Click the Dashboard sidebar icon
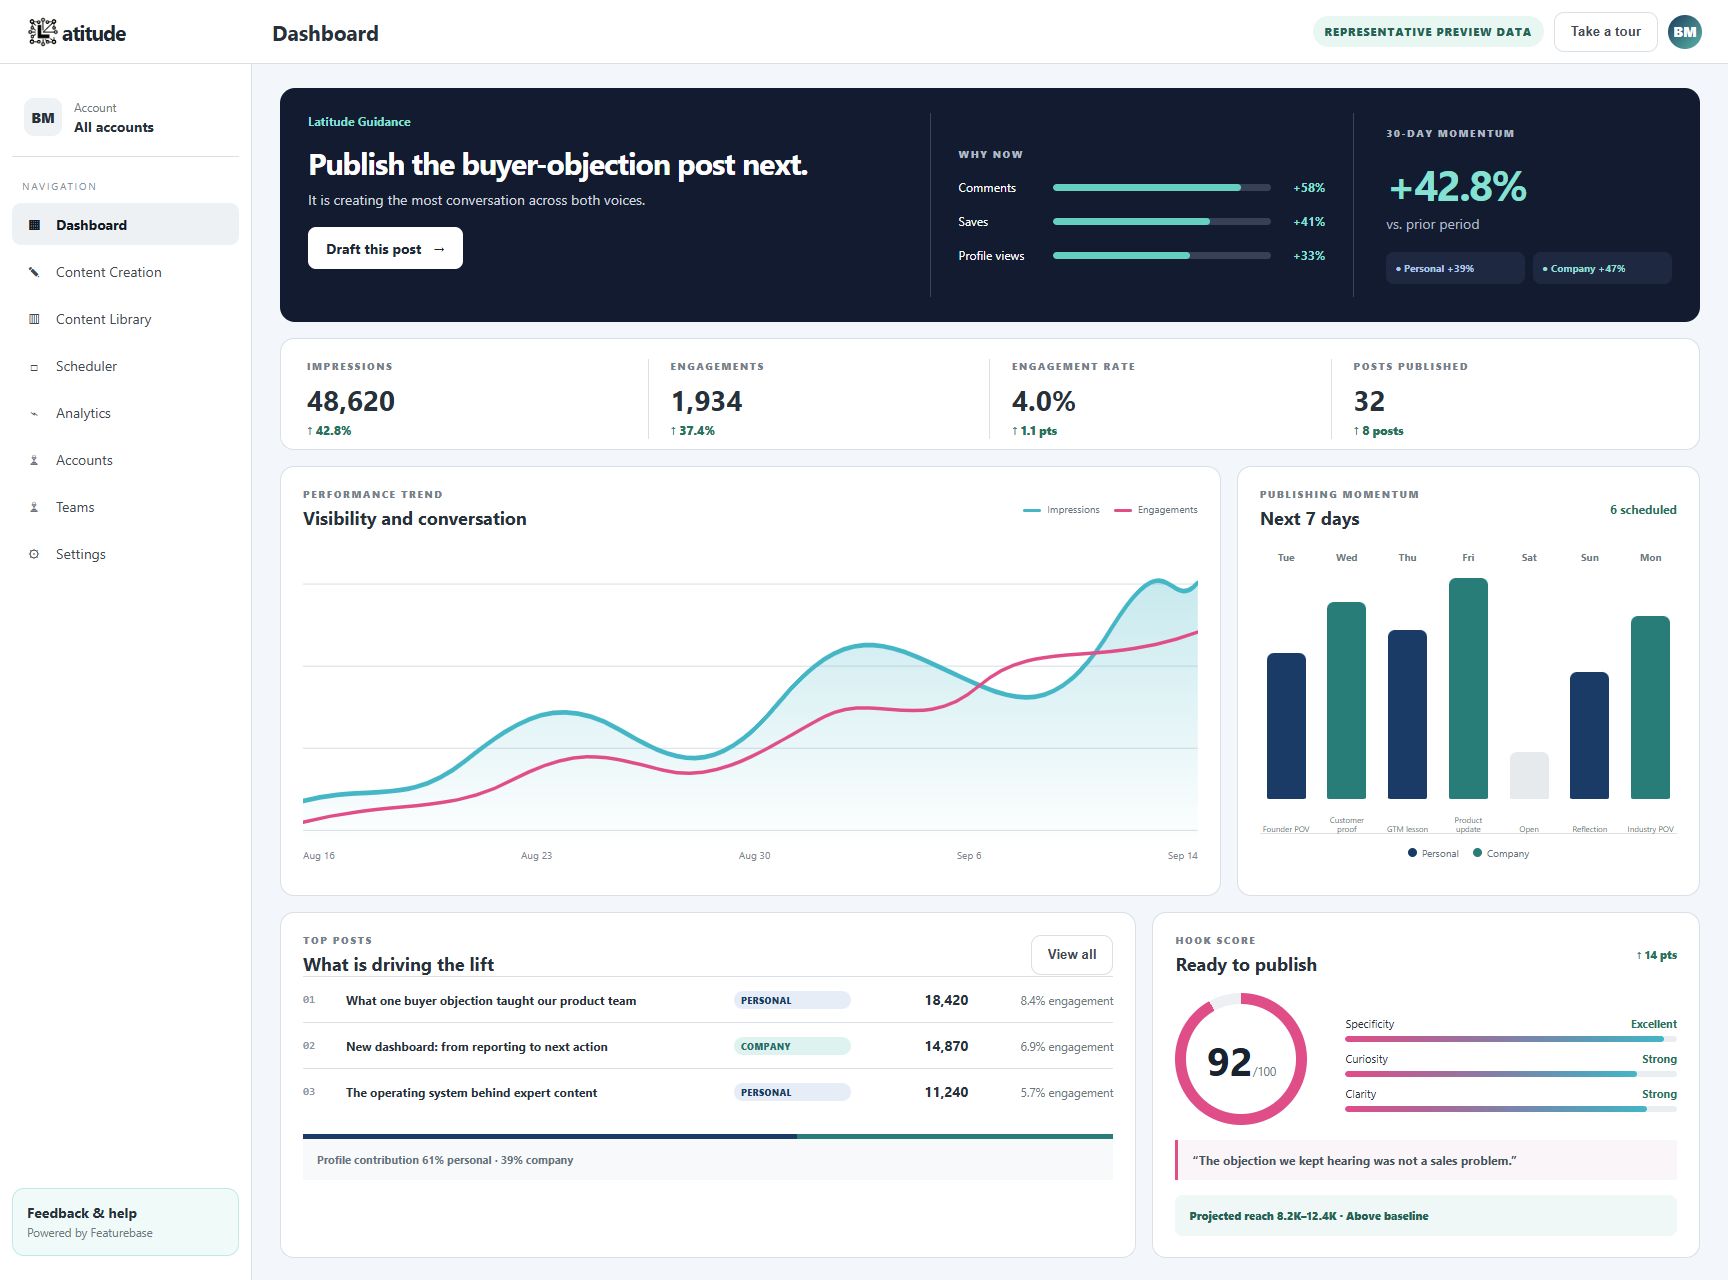Screen dimensions: 1728x1280 pyautogui.click(x=34, y=225)
